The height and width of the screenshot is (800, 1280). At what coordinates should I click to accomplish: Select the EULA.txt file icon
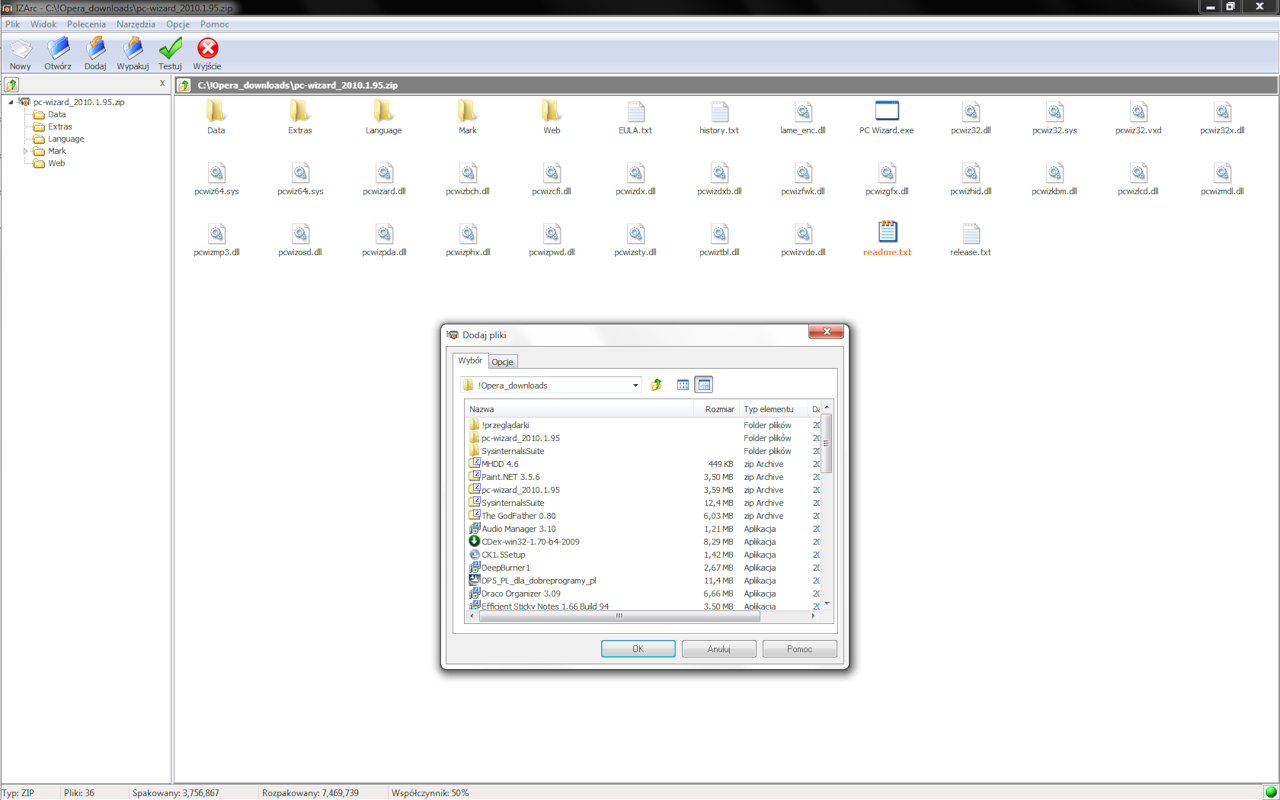tap(635, 111)
